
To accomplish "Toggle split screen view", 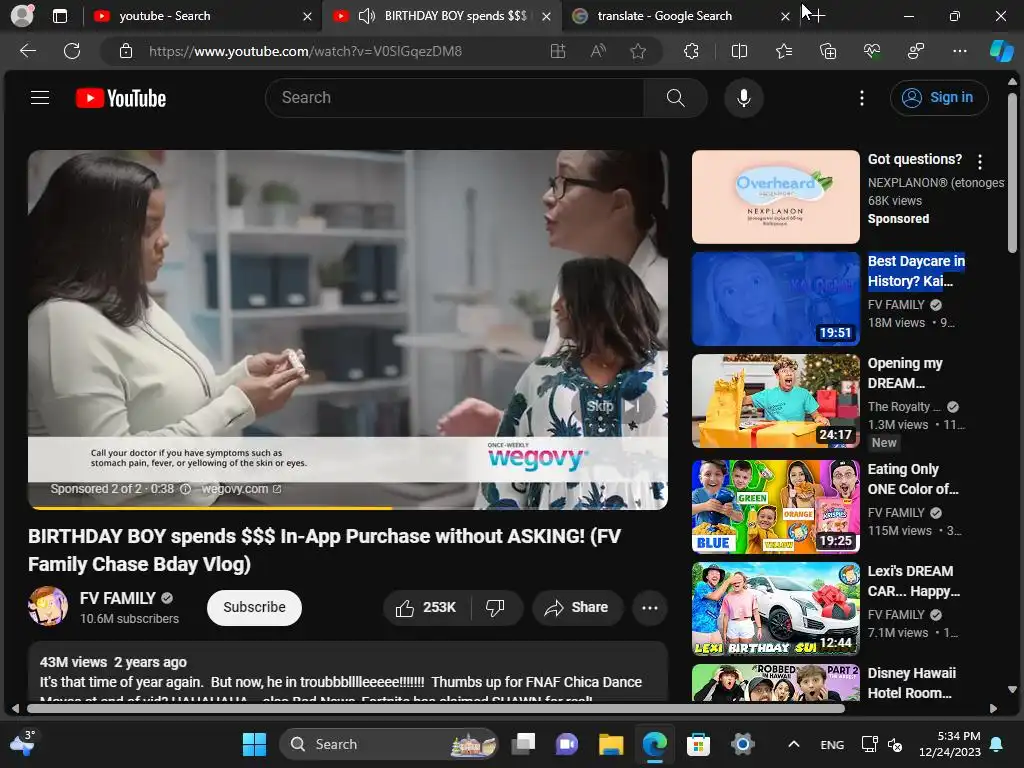I will point(739,51).
